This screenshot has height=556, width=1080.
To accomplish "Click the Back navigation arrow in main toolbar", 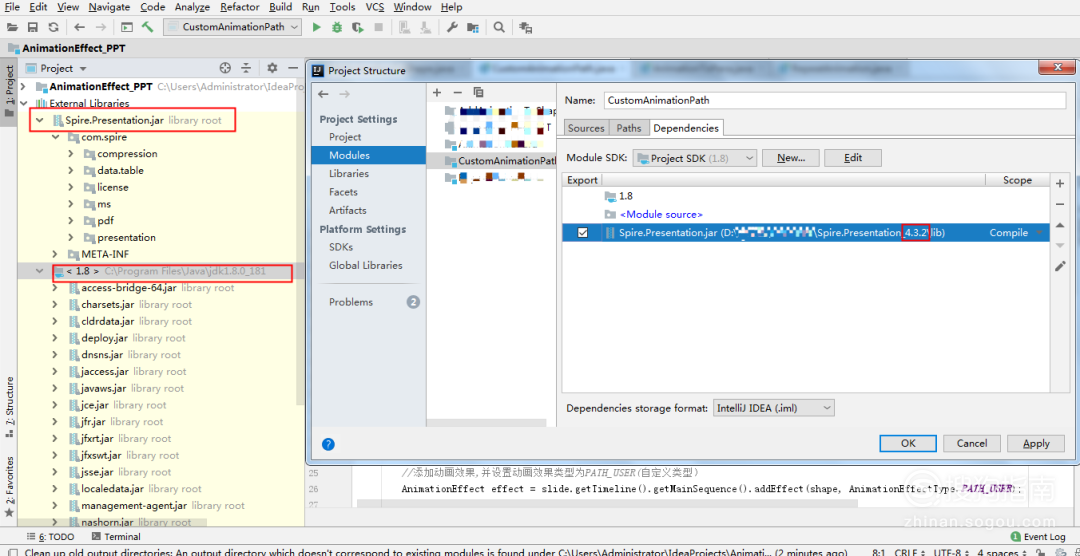I will coord(79,27).
